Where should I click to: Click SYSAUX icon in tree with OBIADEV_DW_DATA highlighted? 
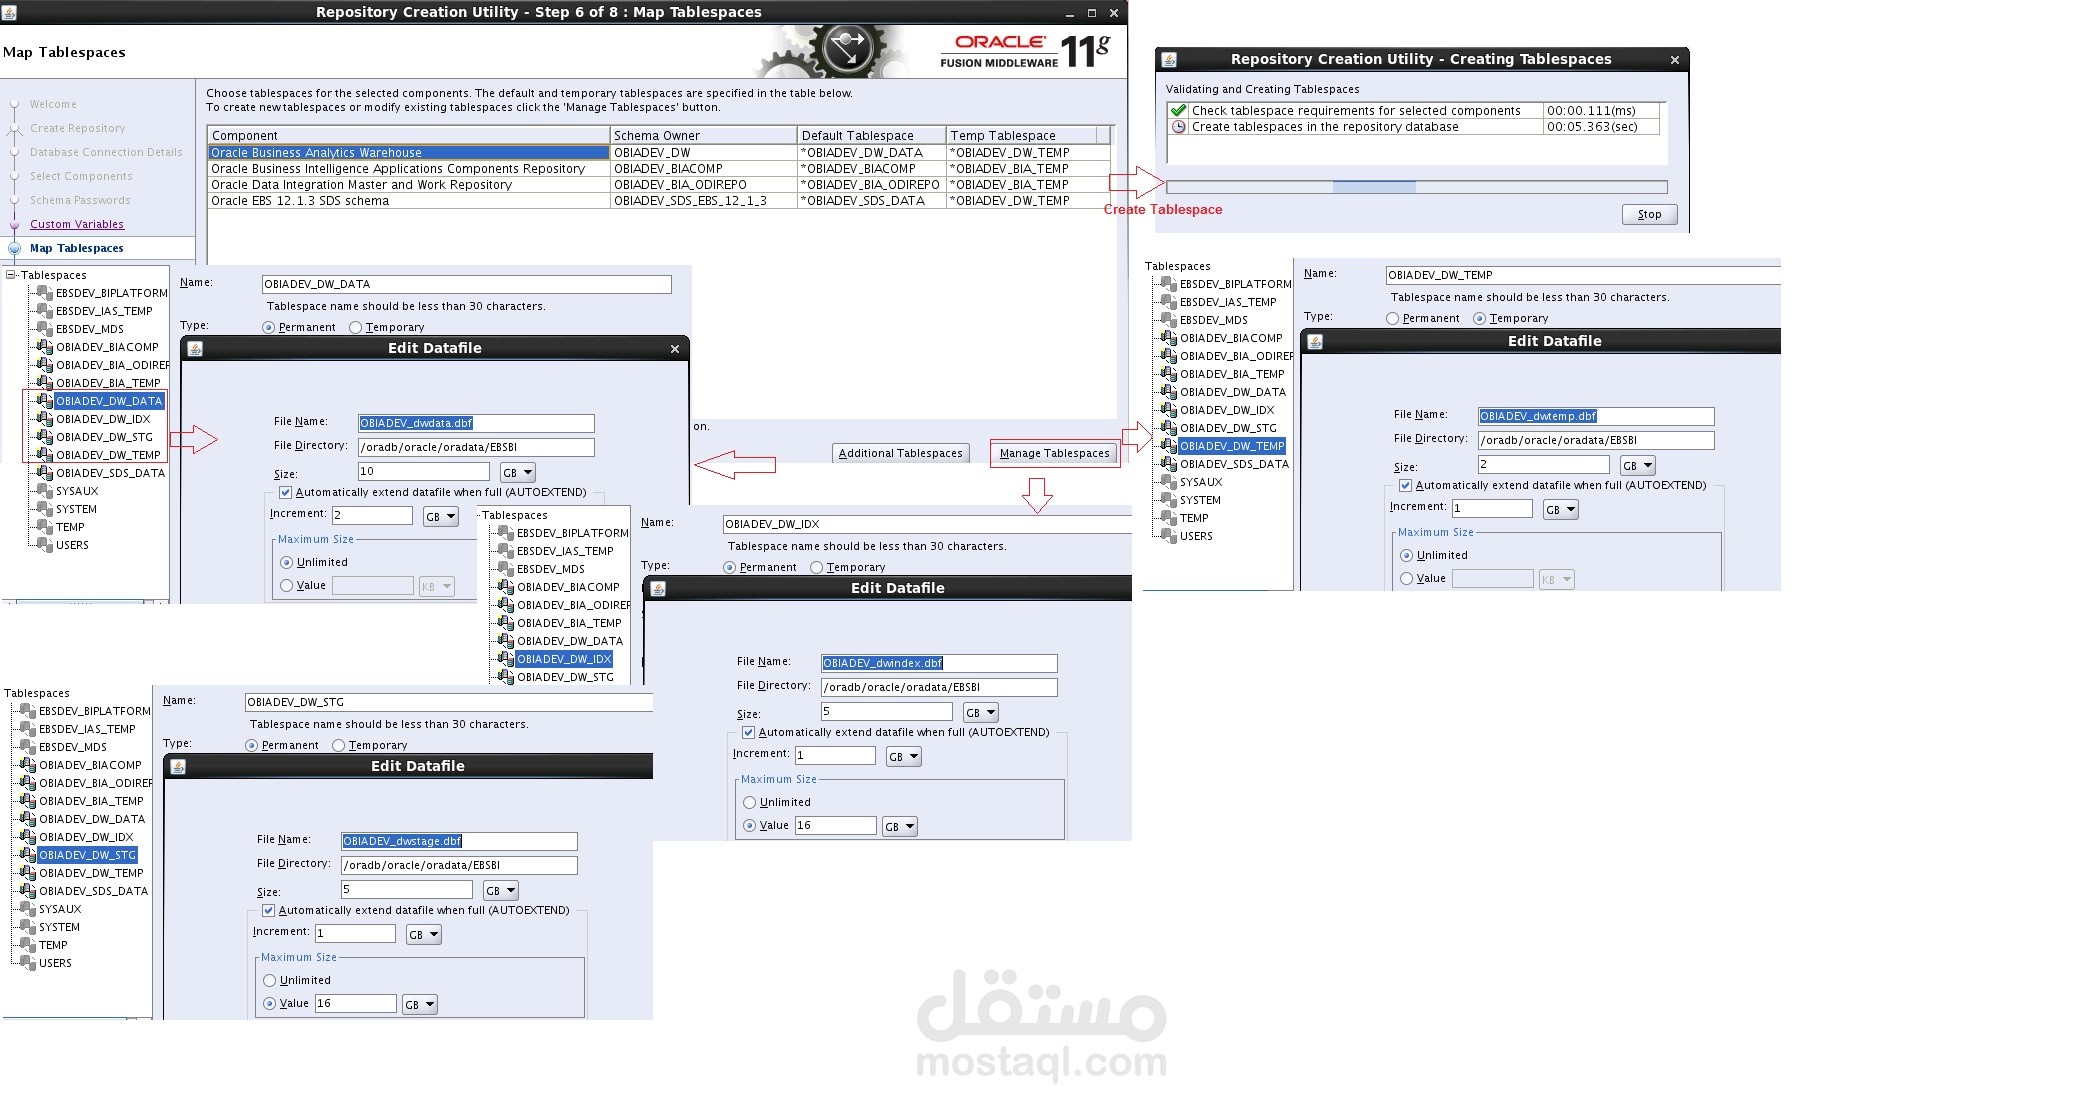tap(44, 491)
